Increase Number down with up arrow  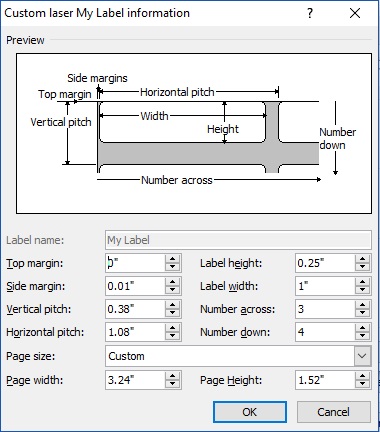point(362,328)
